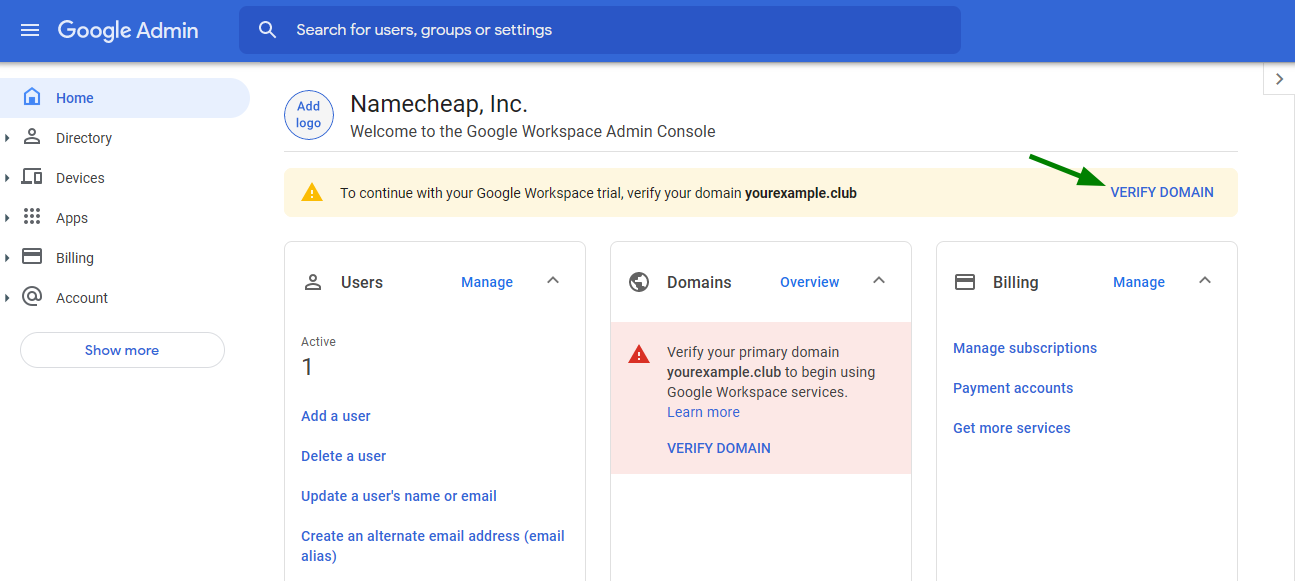
Task: Click the Domains card title
Action: [x=699, y=282]
